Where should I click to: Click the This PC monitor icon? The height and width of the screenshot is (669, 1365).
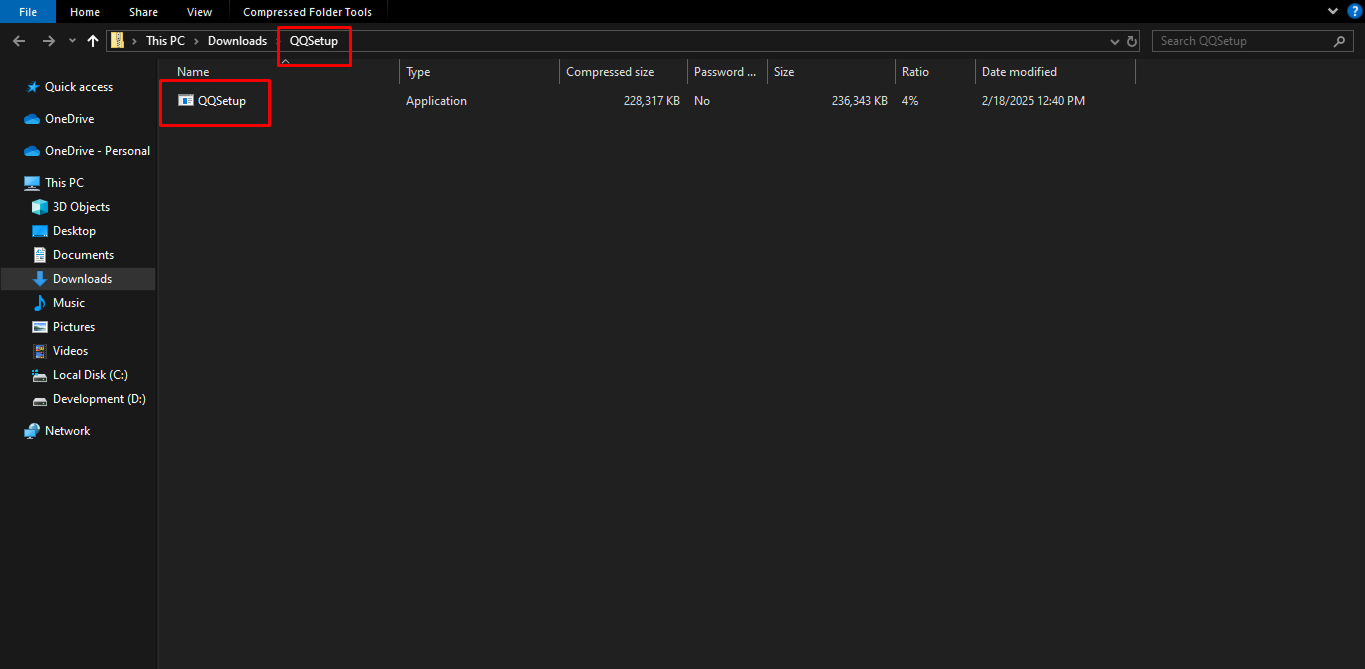[32, 183]
